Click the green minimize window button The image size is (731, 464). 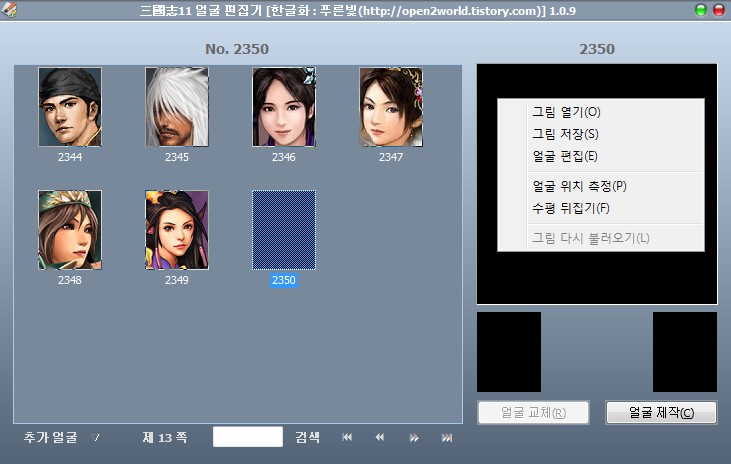700,10
